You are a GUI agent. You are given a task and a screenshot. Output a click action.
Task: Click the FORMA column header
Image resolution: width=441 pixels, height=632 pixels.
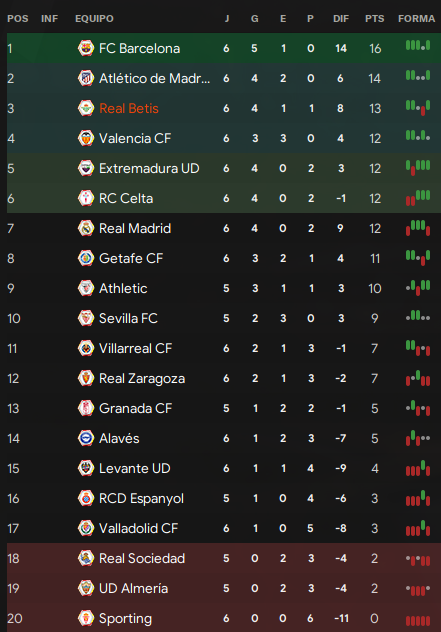click(x=416, y=19)
